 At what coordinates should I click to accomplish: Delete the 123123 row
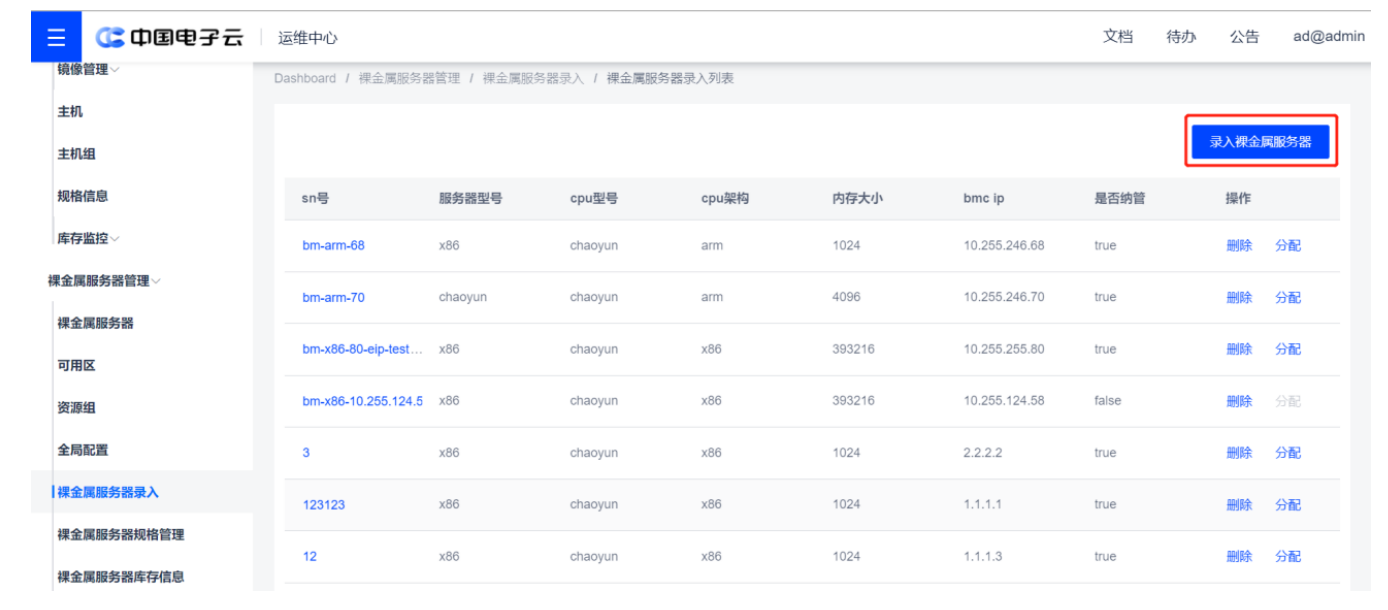pos(1239,505)
